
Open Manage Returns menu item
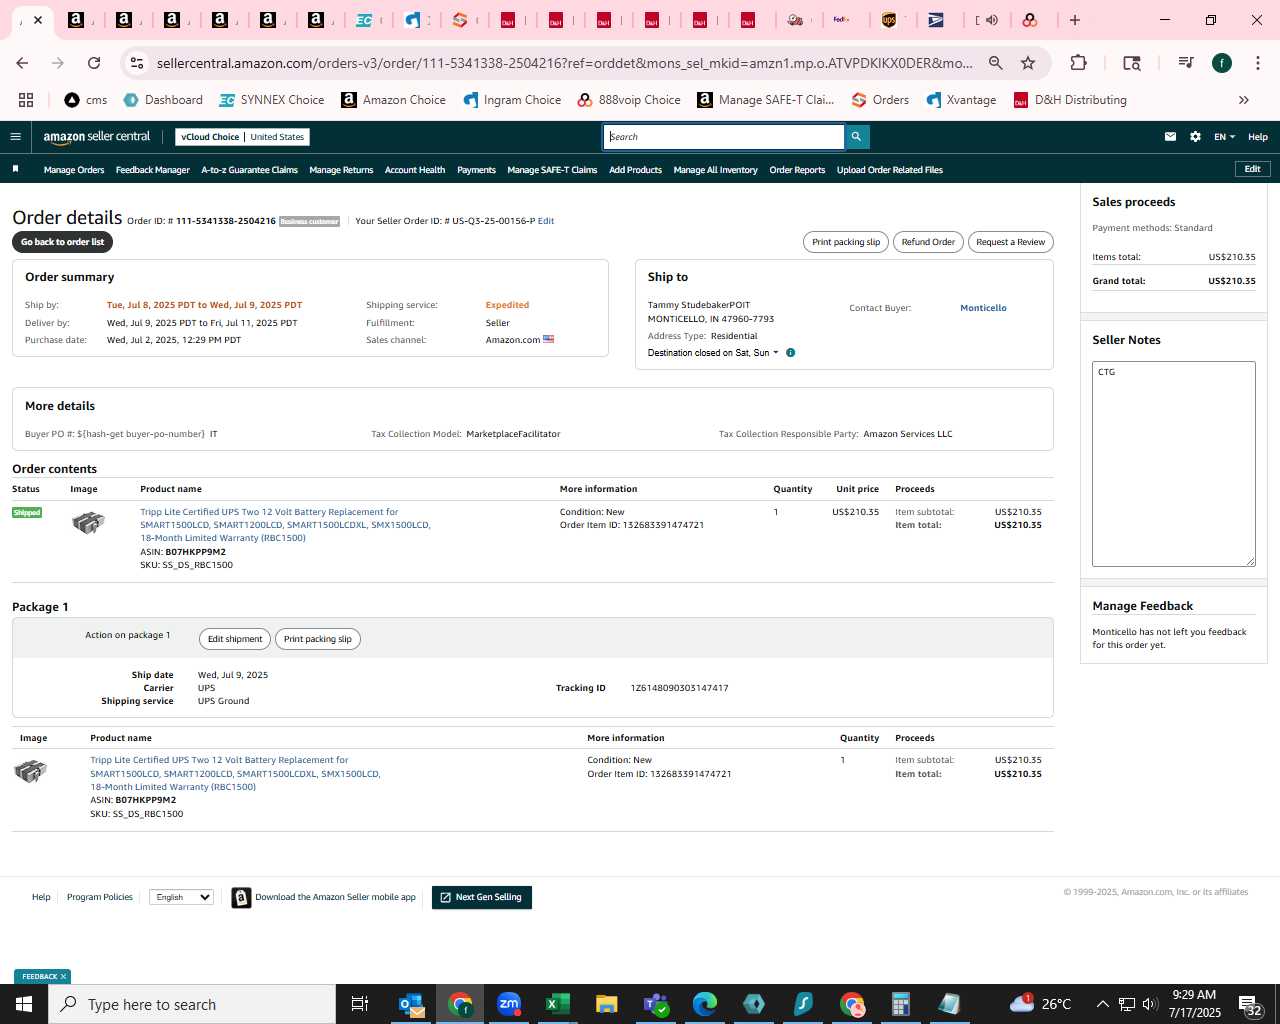(x=341, y=170)
